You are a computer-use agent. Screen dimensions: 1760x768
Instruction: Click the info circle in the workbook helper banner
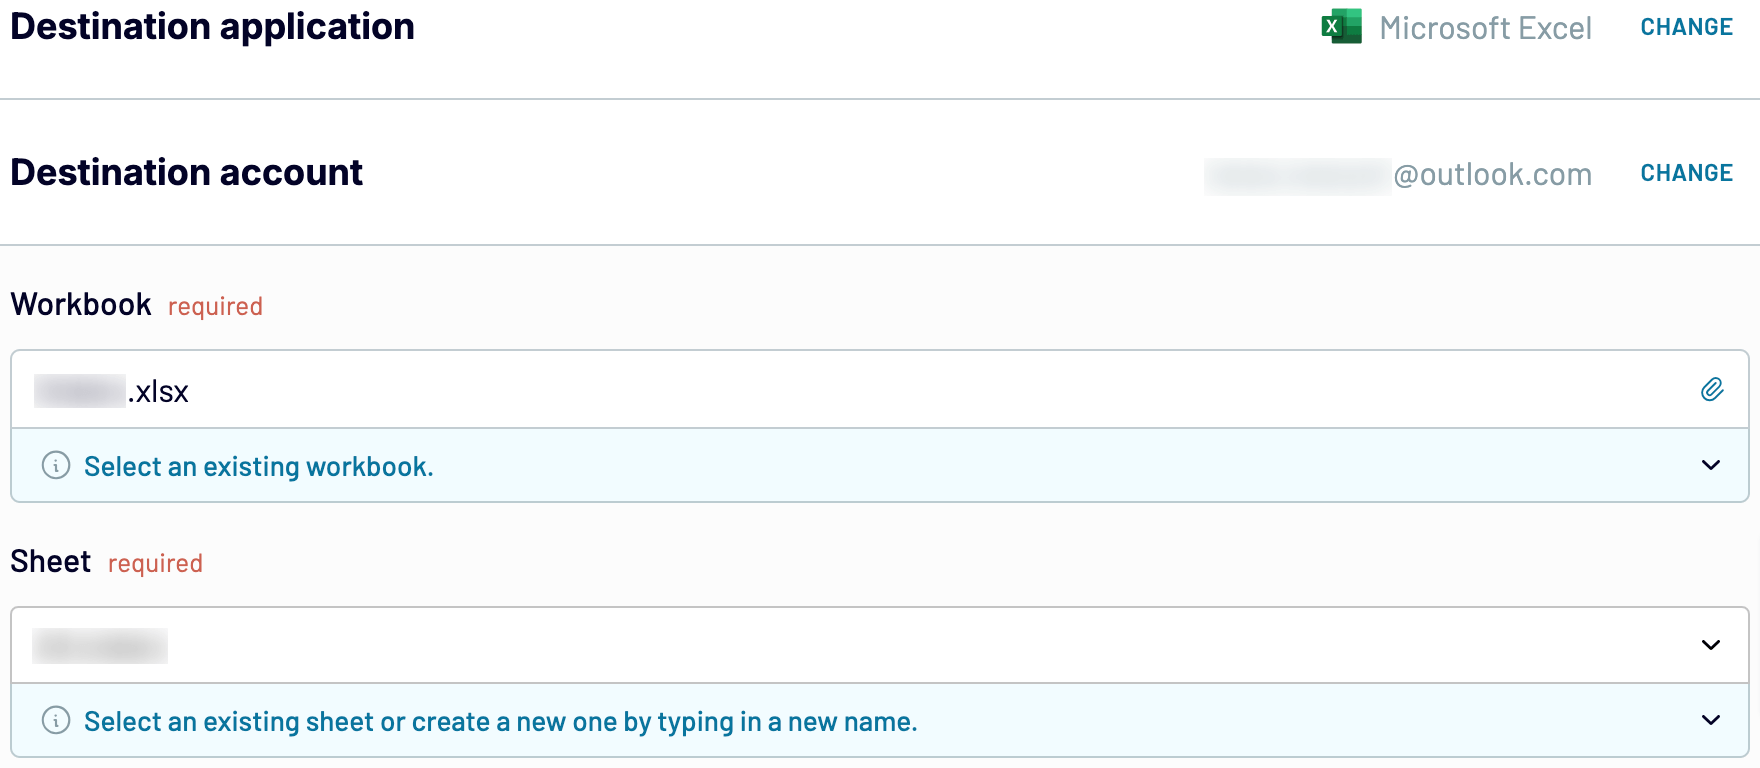click(55, 466)
